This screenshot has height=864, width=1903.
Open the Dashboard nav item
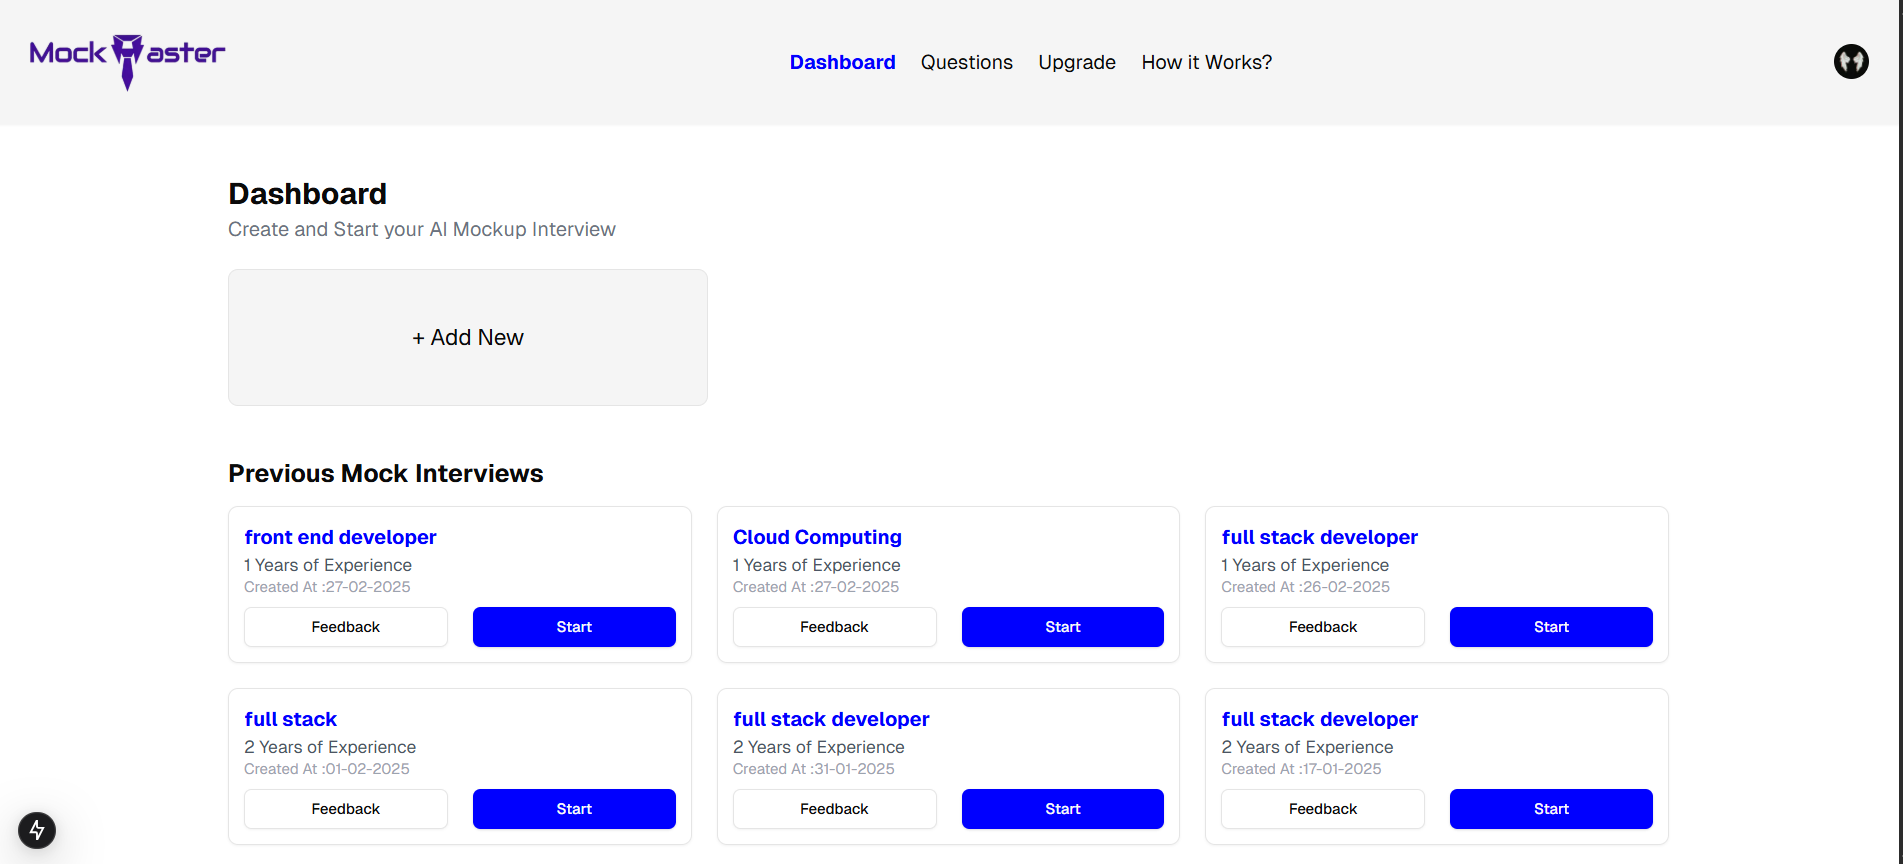click(842, 62)
